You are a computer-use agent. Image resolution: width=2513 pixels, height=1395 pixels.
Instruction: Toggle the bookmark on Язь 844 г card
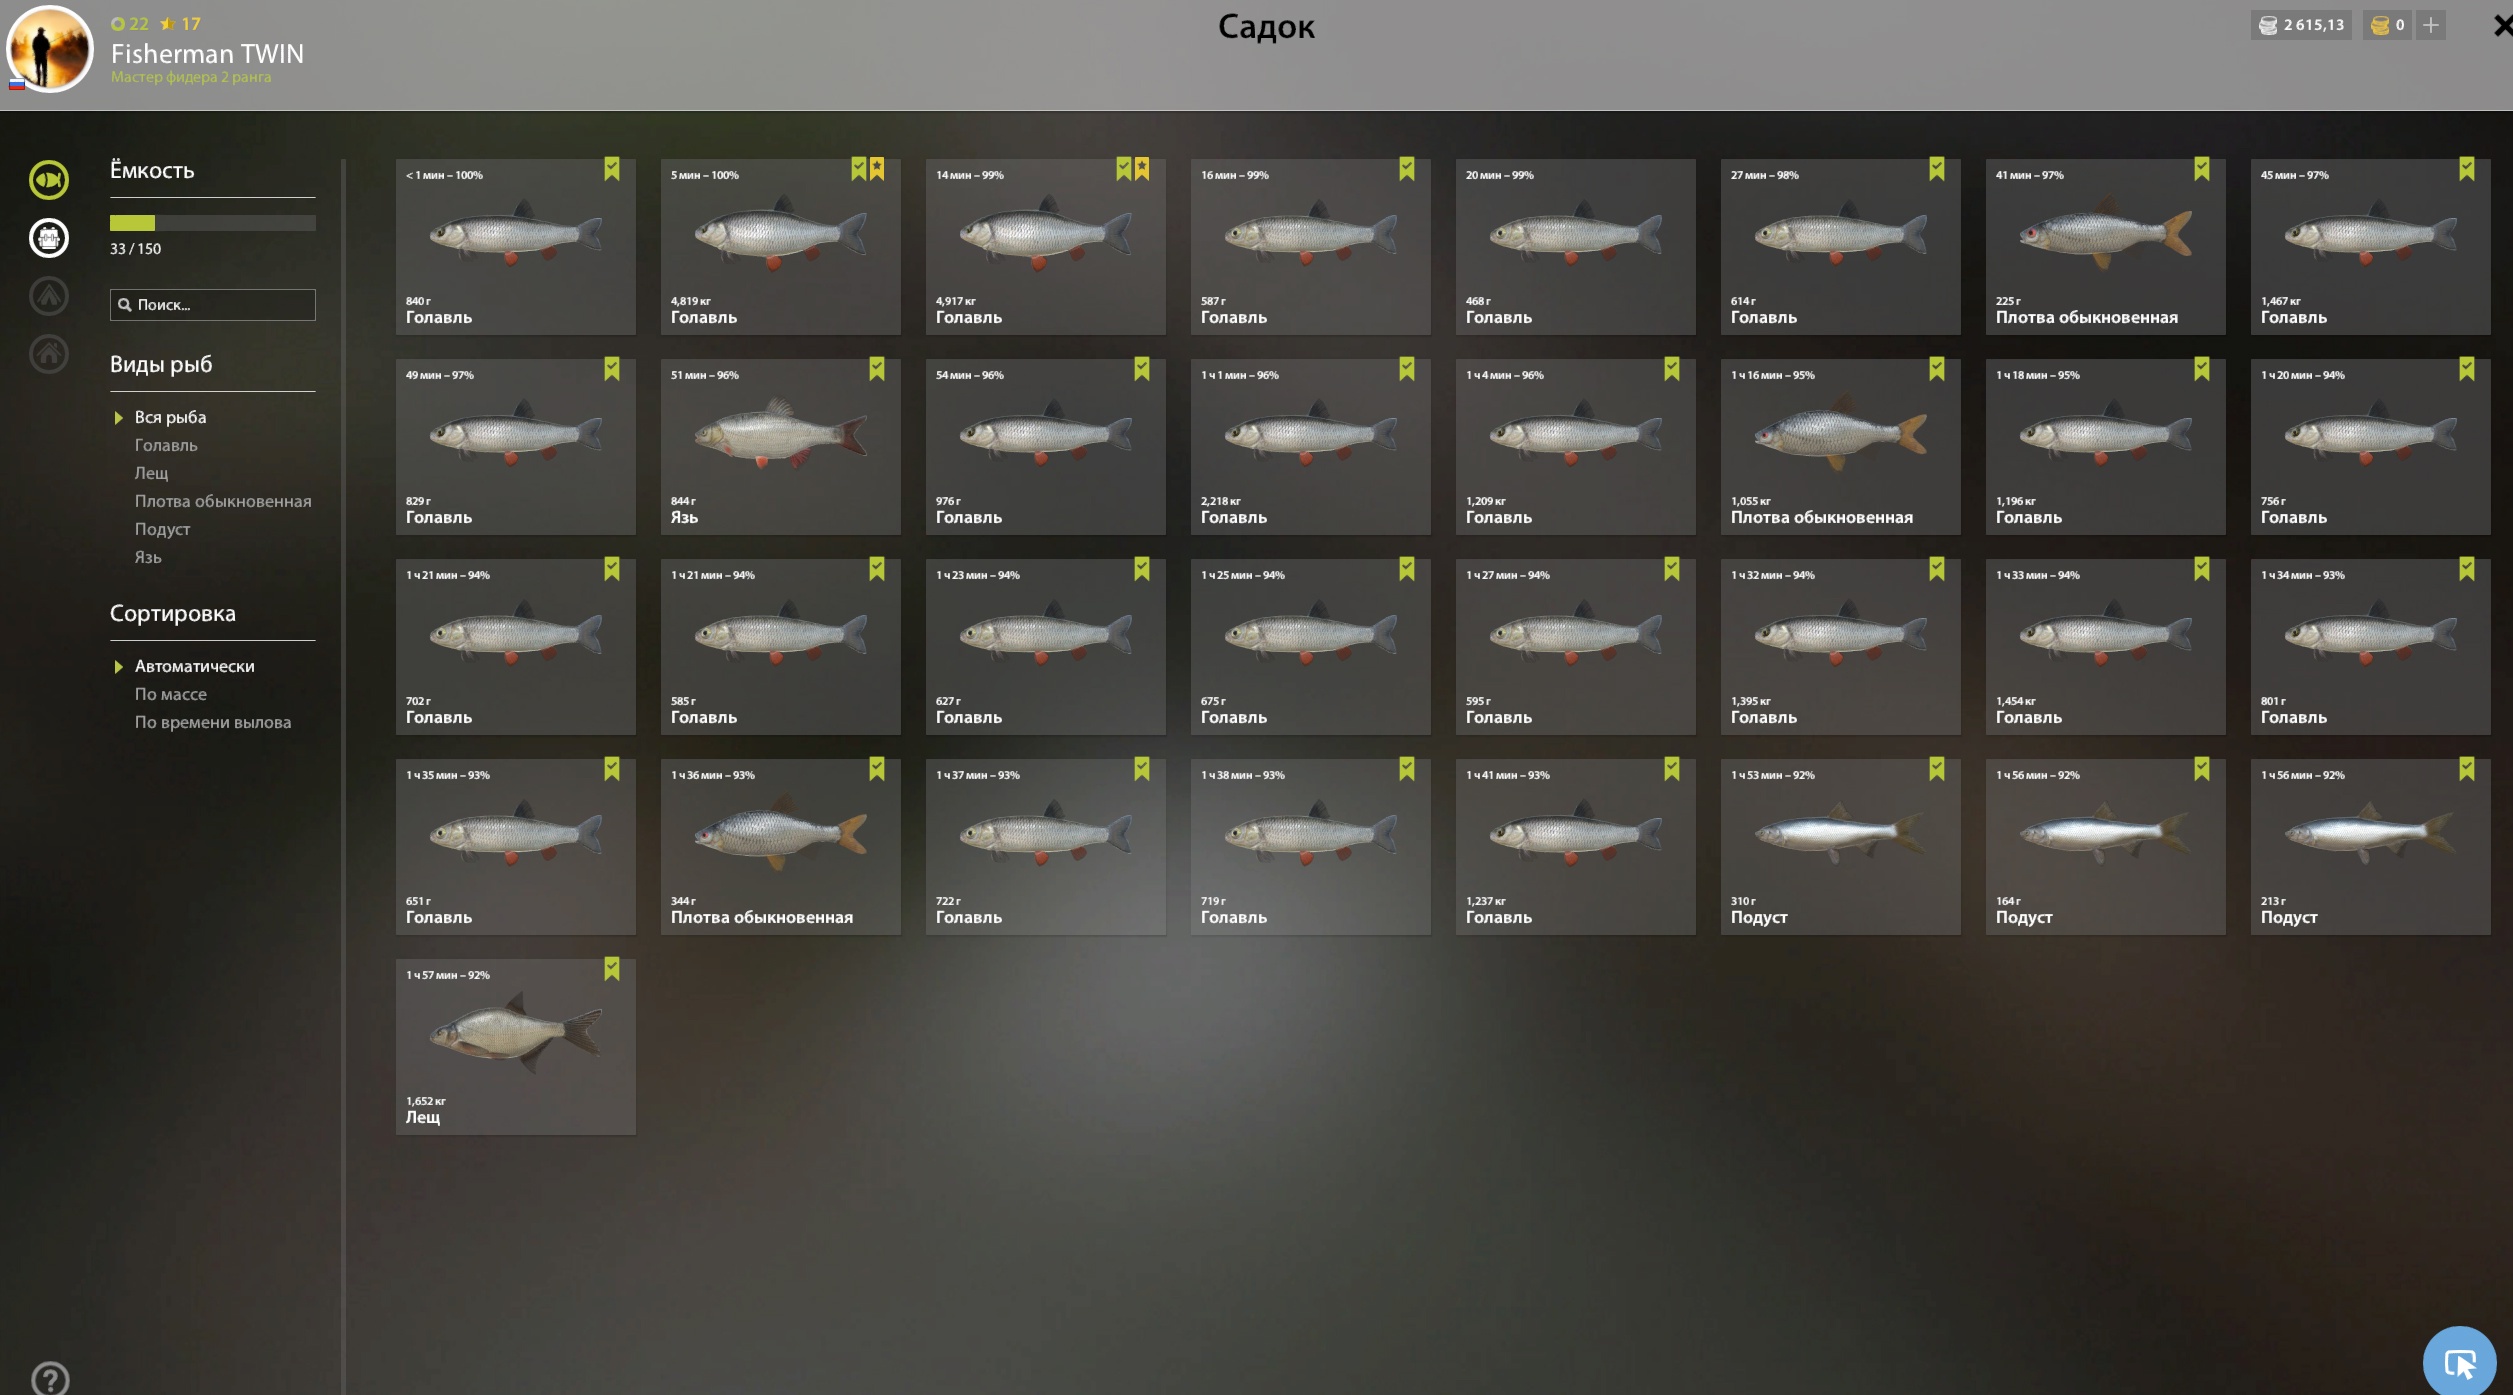877,369
